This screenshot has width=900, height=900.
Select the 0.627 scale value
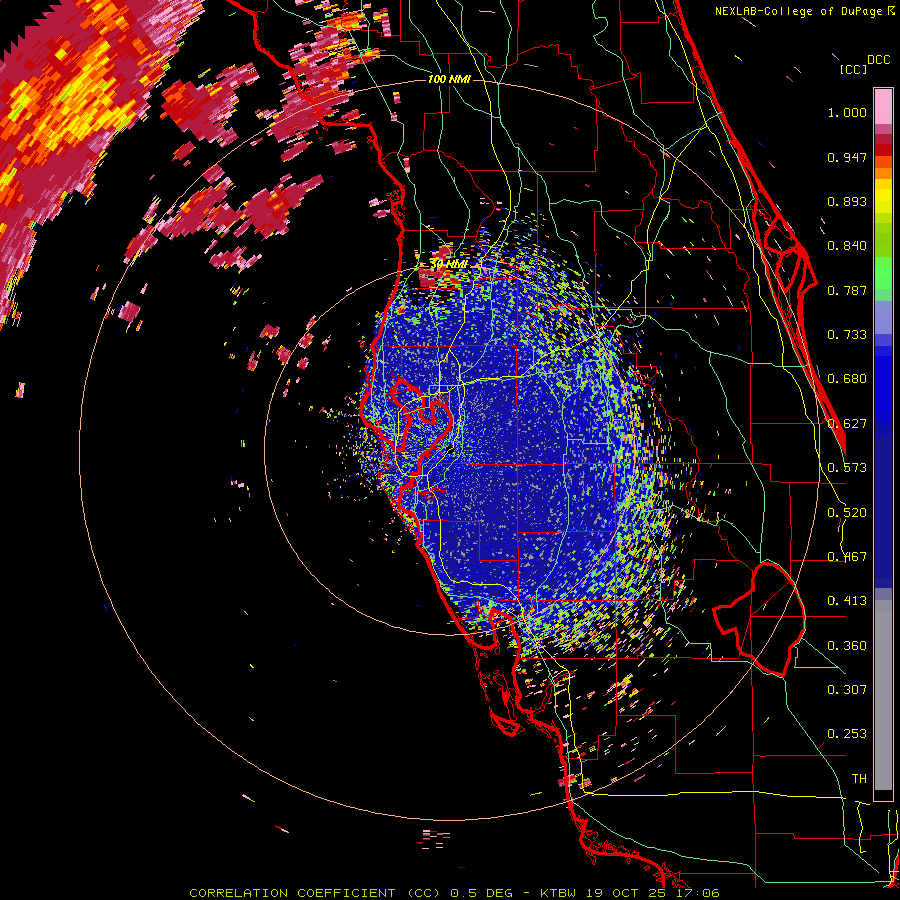[x=847, y=424]
